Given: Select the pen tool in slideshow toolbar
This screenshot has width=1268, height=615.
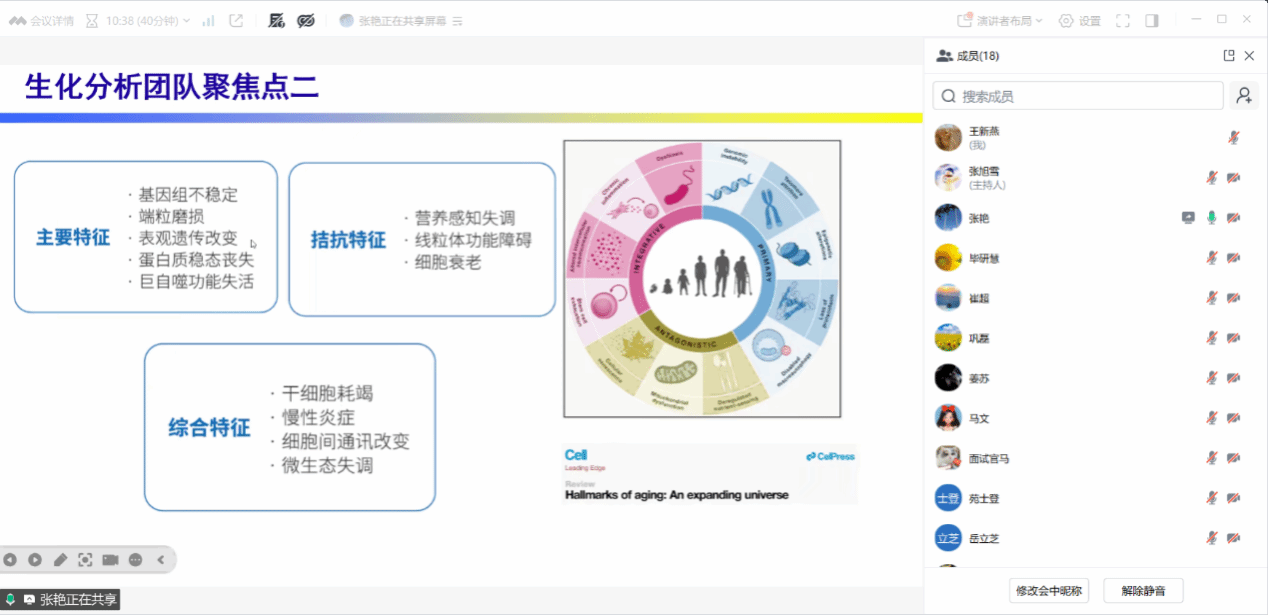Looking at the screenshot, I should [60, 560].
